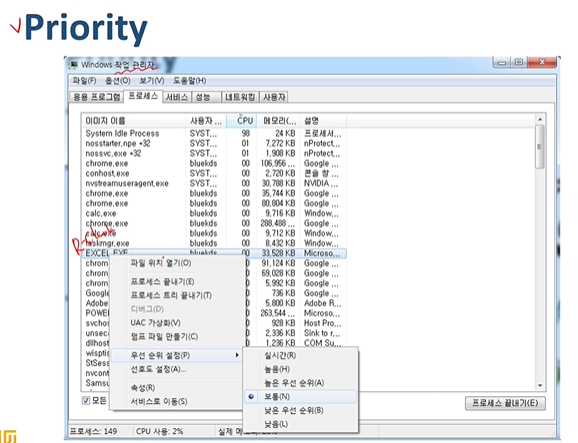This screenshot has width=578, height=443.
Task: Click status bar text 프로세스: 149
Action: point(94,431)
